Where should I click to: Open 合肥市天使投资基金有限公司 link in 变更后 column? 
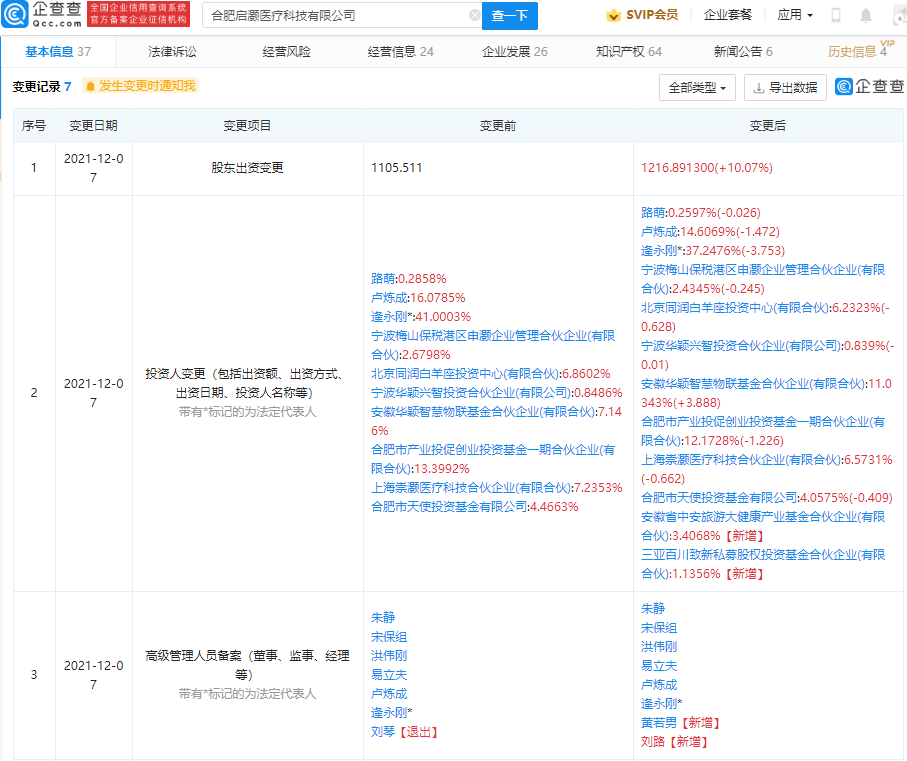pos(719,497)
